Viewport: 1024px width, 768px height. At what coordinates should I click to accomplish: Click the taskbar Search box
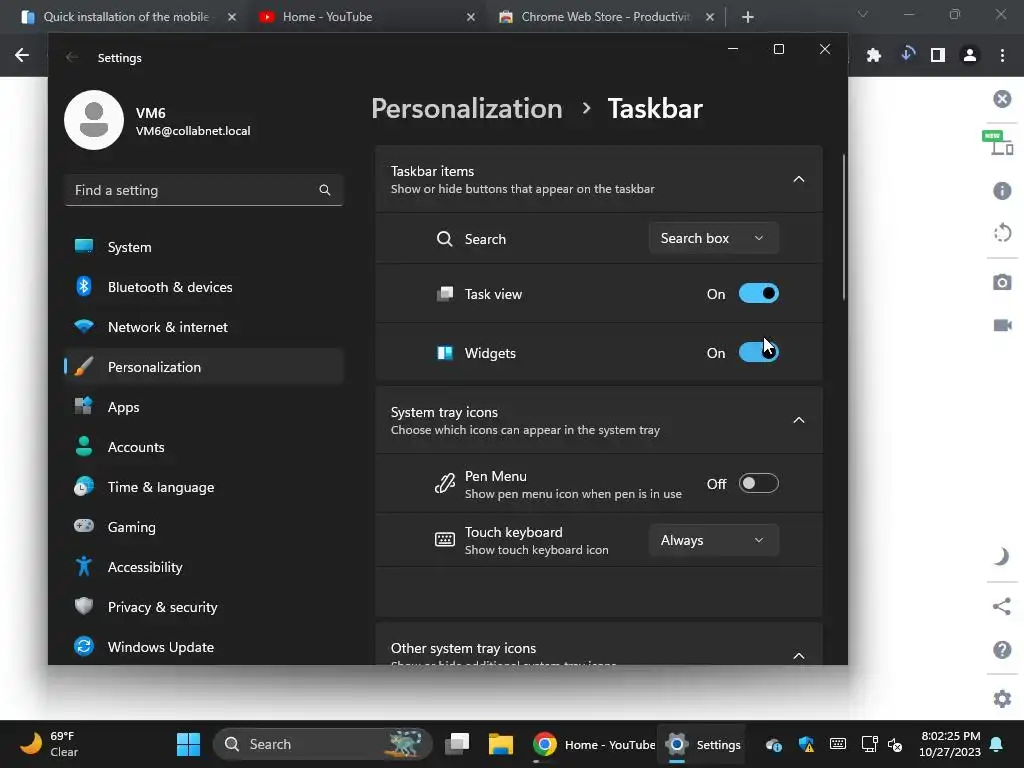click(323, 744)
